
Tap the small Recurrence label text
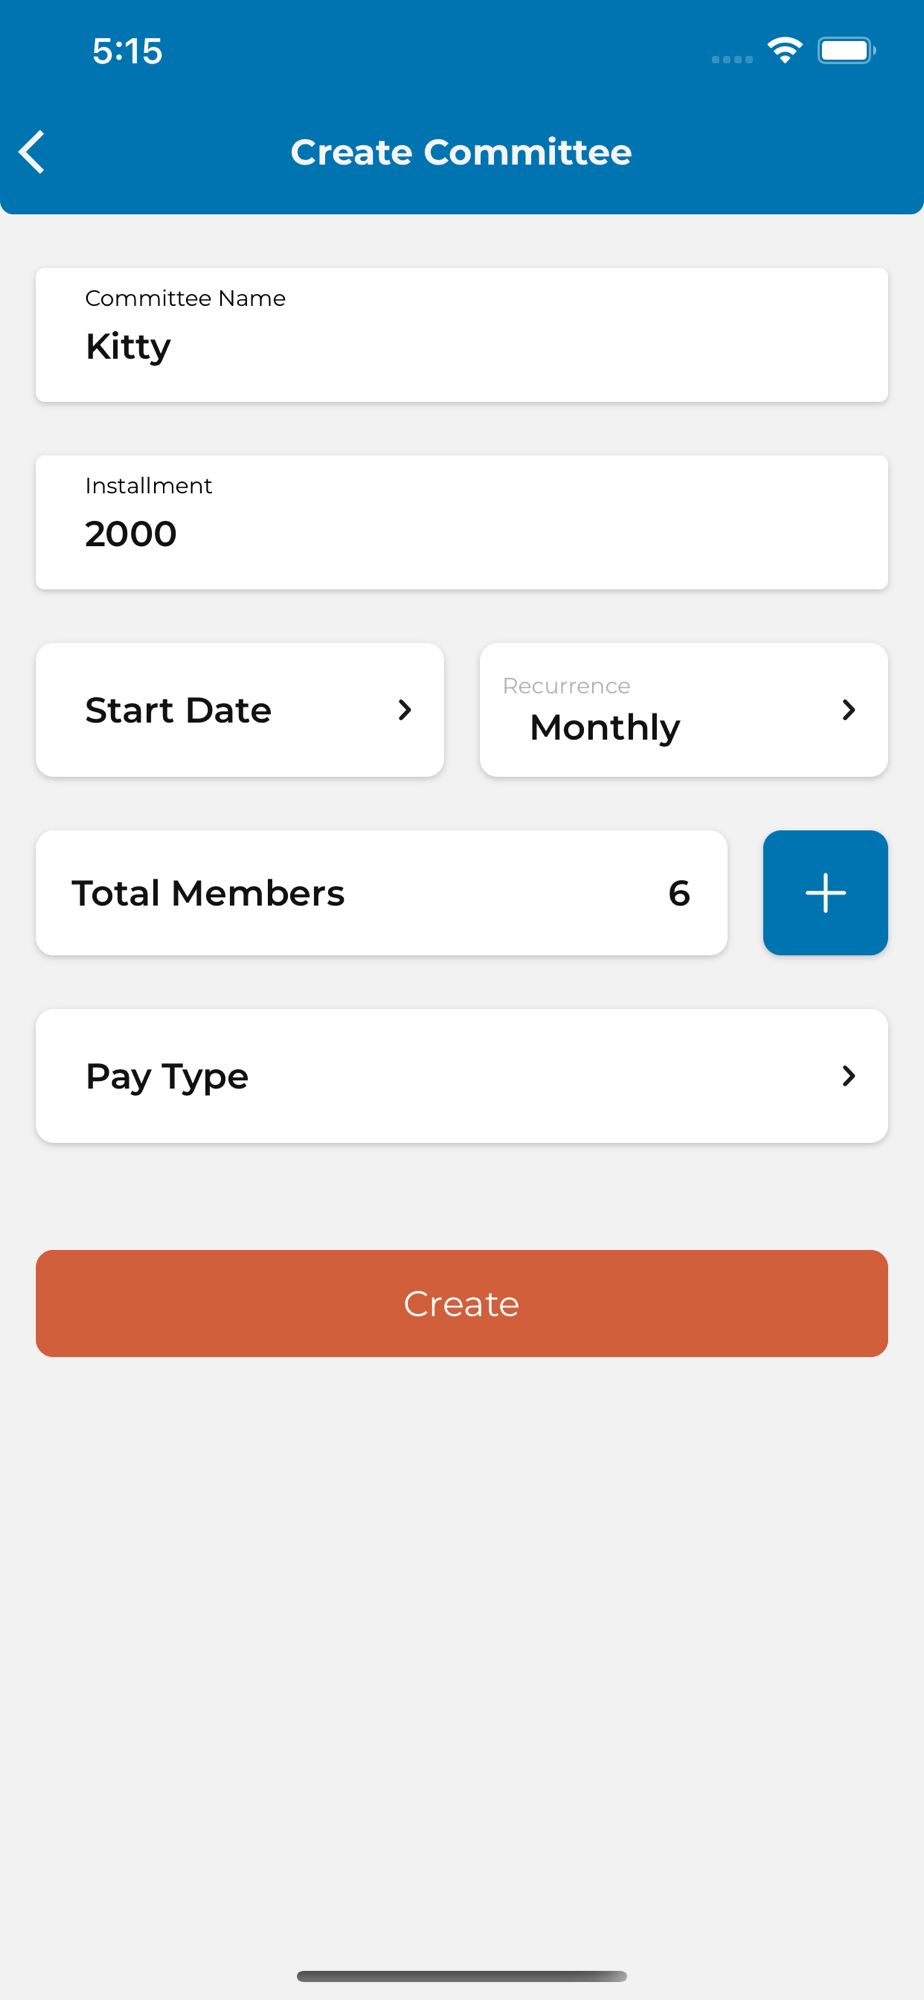[566, 686]
